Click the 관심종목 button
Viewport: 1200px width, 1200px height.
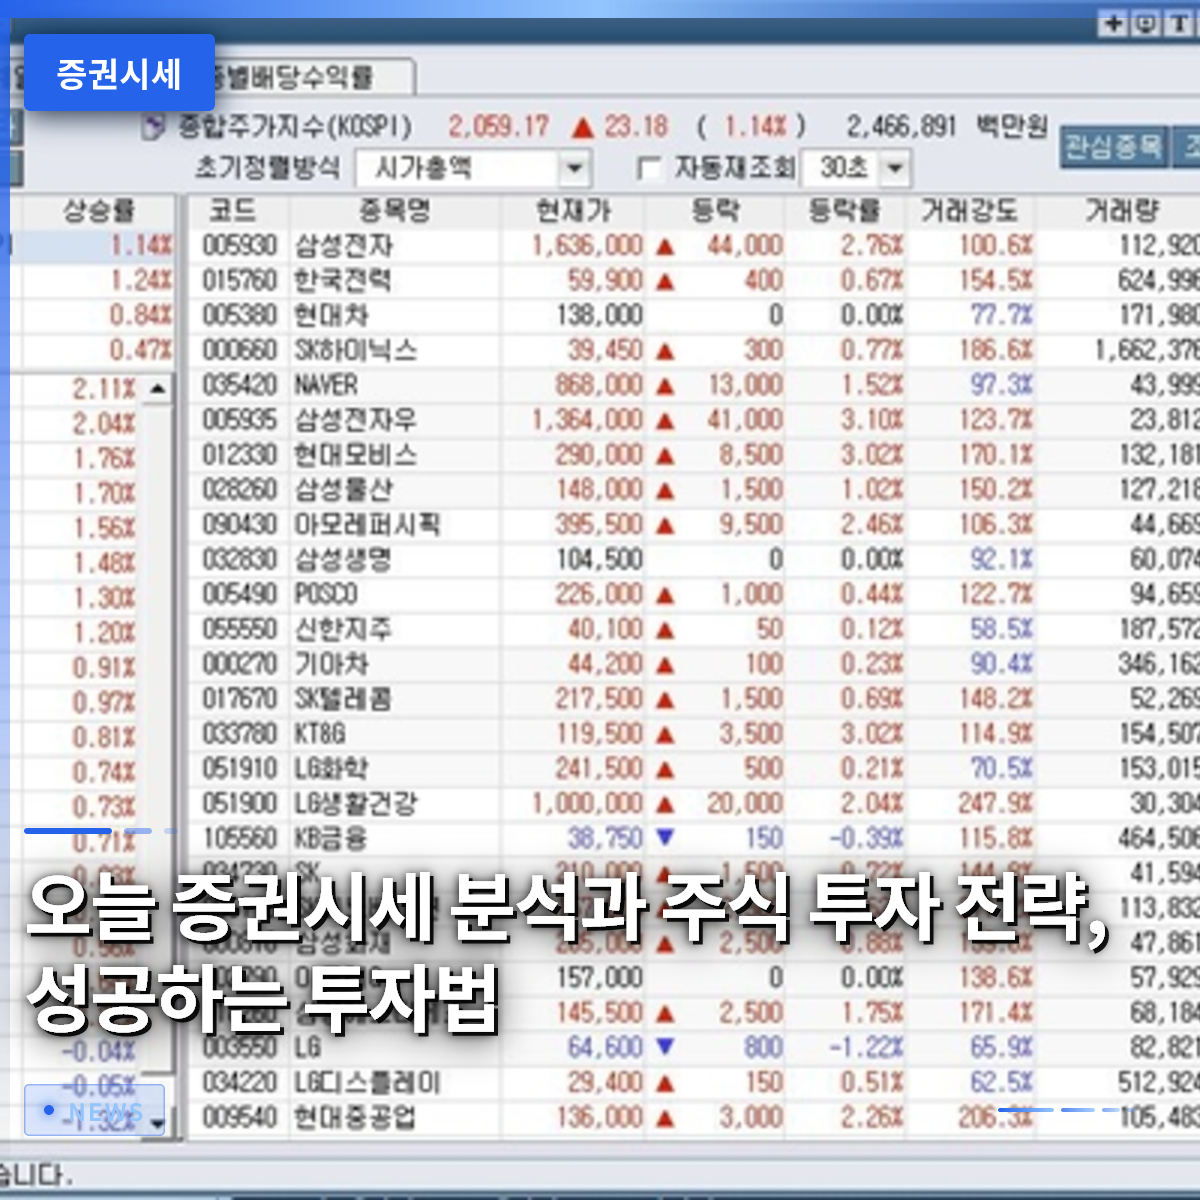coord(1112,147)
